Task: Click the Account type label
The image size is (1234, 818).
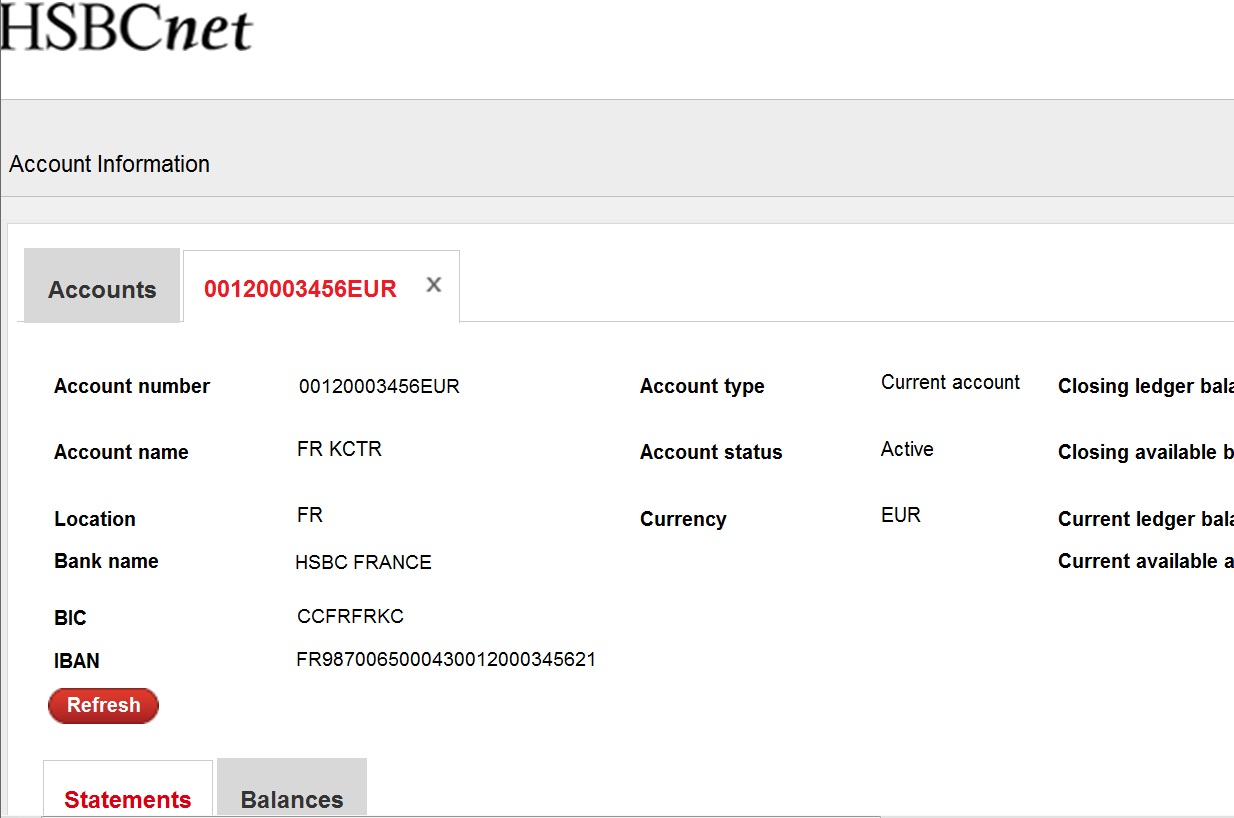Action: (x=702, y=386)
